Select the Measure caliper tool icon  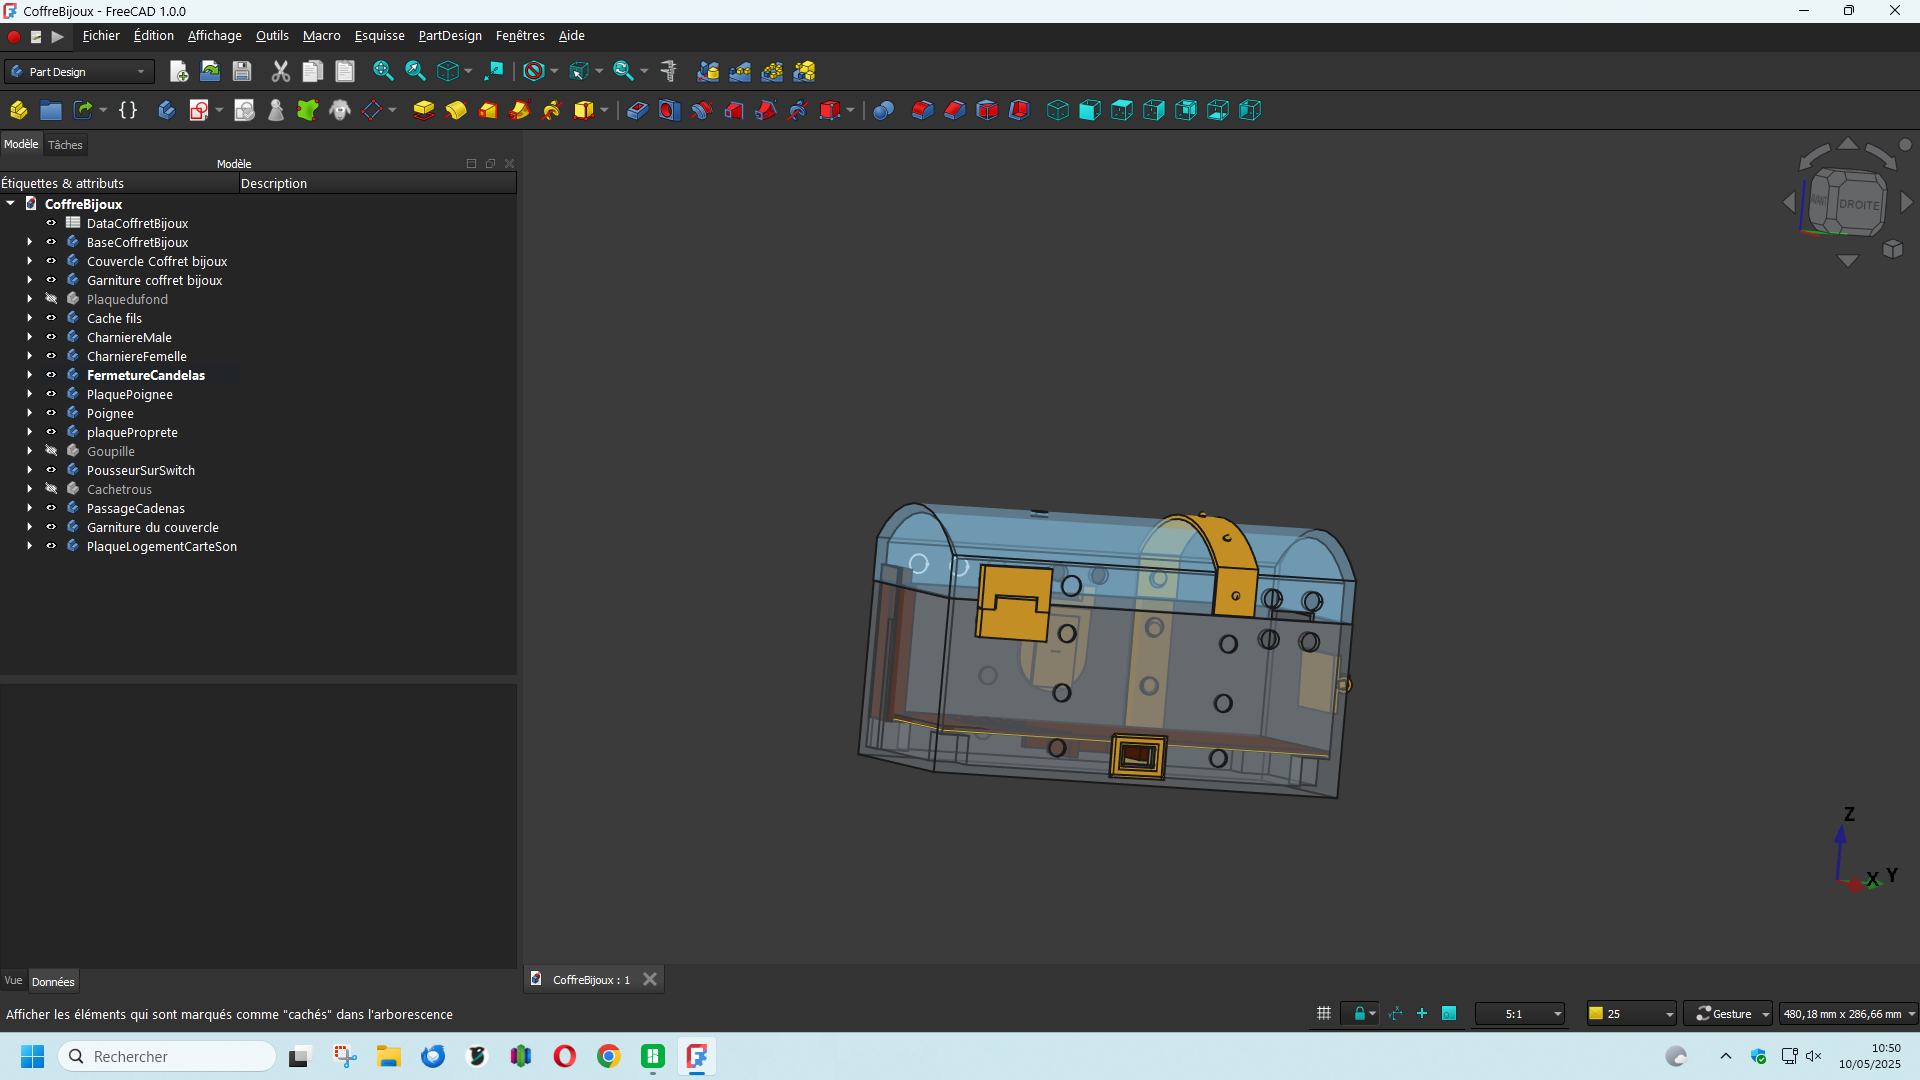[x=669, y=71]
